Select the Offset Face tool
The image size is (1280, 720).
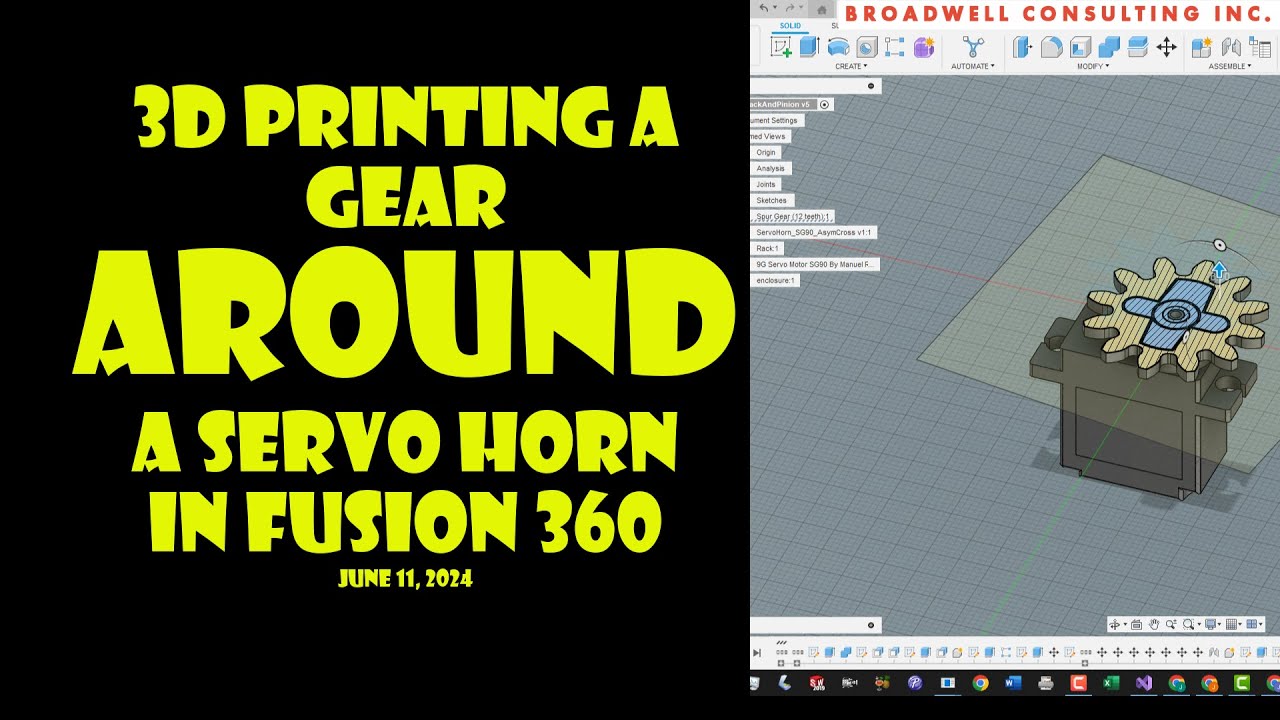point(1137,47)
